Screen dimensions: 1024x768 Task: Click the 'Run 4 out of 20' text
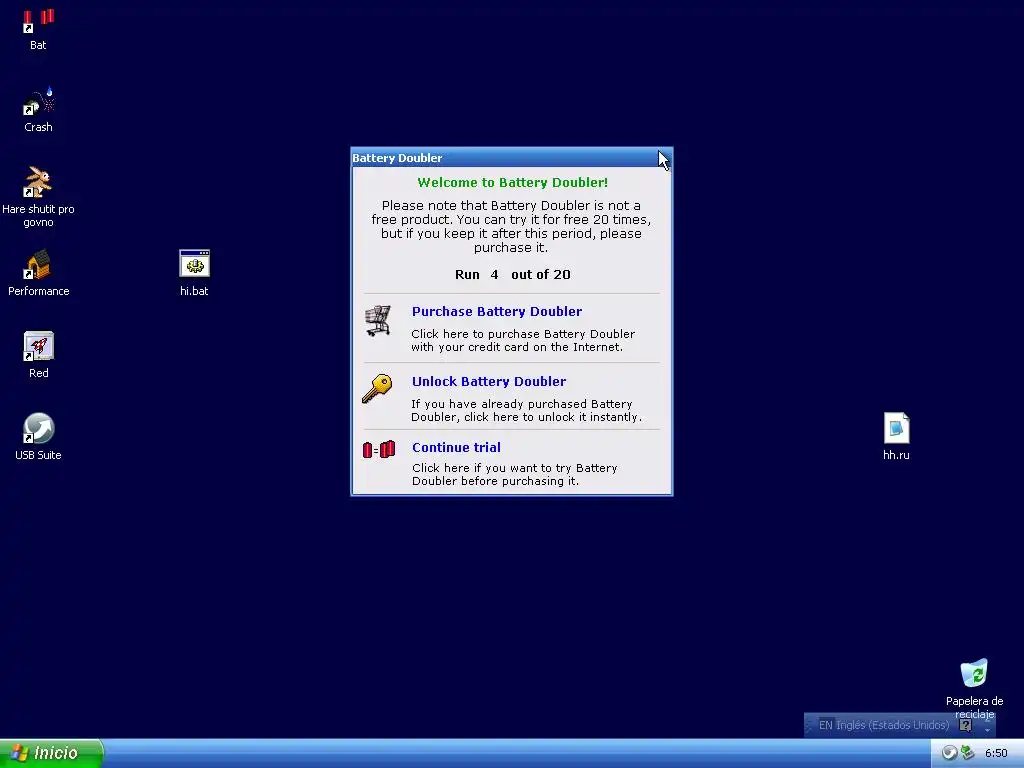pos(513,275)
